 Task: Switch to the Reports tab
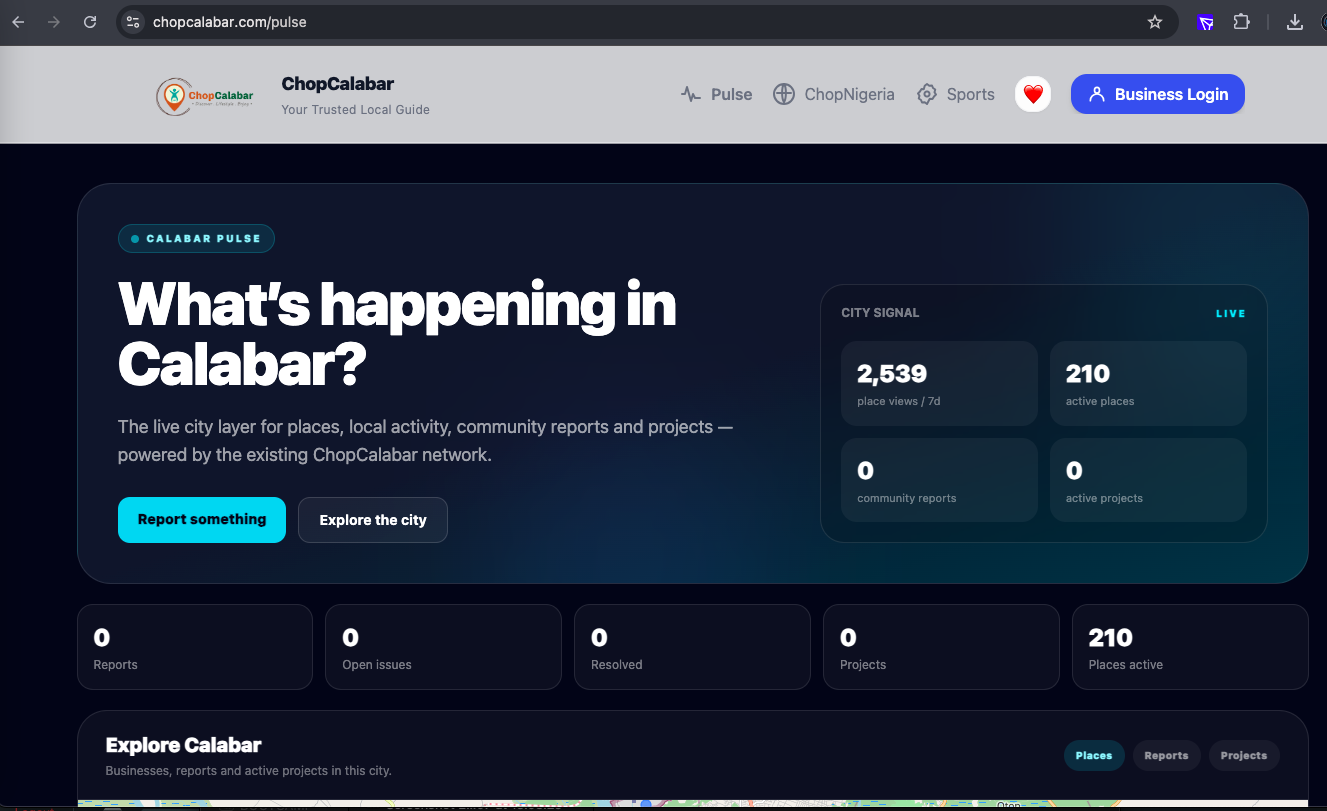click(1166, 756)
